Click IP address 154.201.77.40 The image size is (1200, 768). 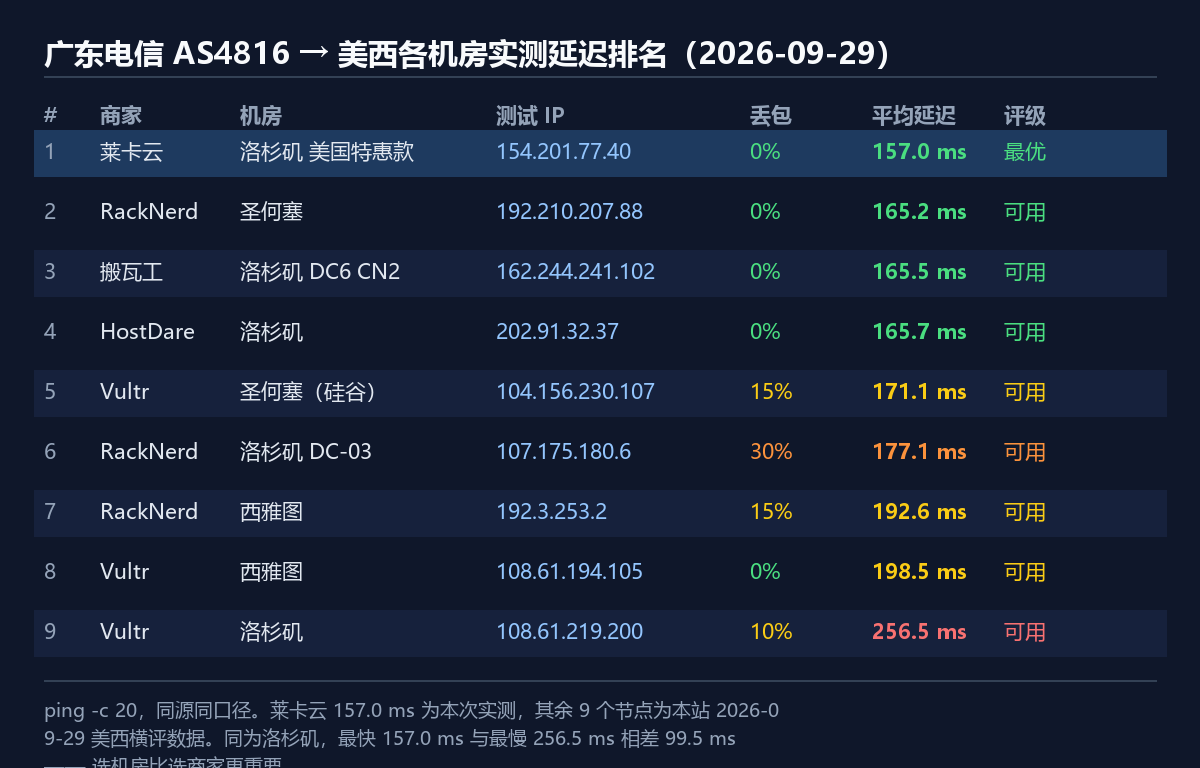563,152
